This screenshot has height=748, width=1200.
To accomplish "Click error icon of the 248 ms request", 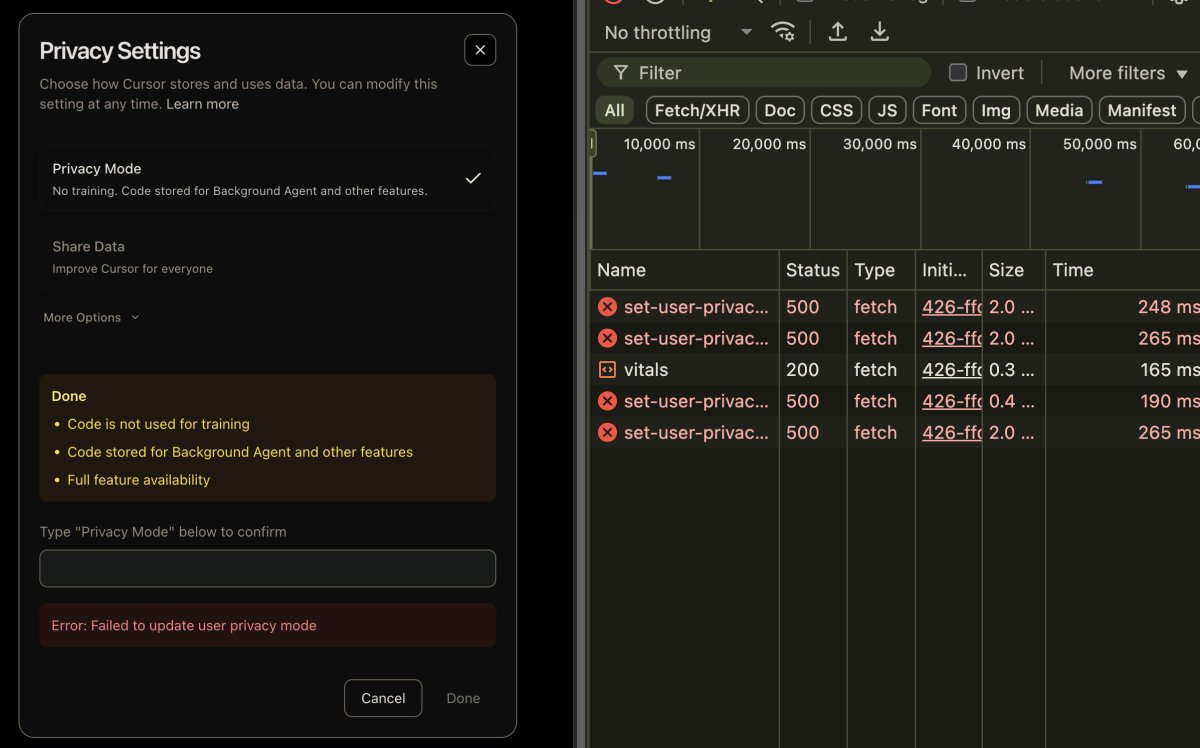I will [607, 307].
